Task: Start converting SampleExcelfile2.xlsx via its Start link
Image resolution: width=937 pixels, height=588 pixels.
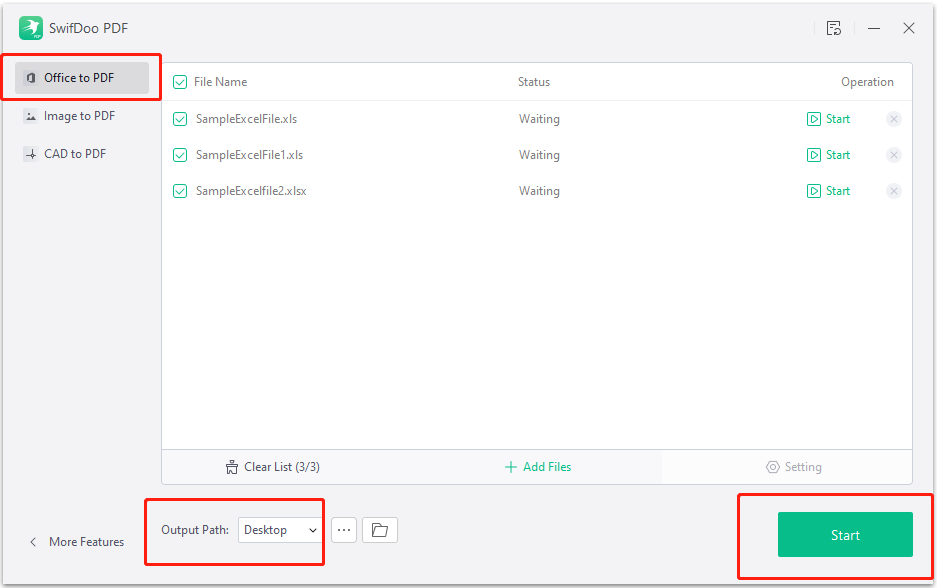Action: coord(828,190)
